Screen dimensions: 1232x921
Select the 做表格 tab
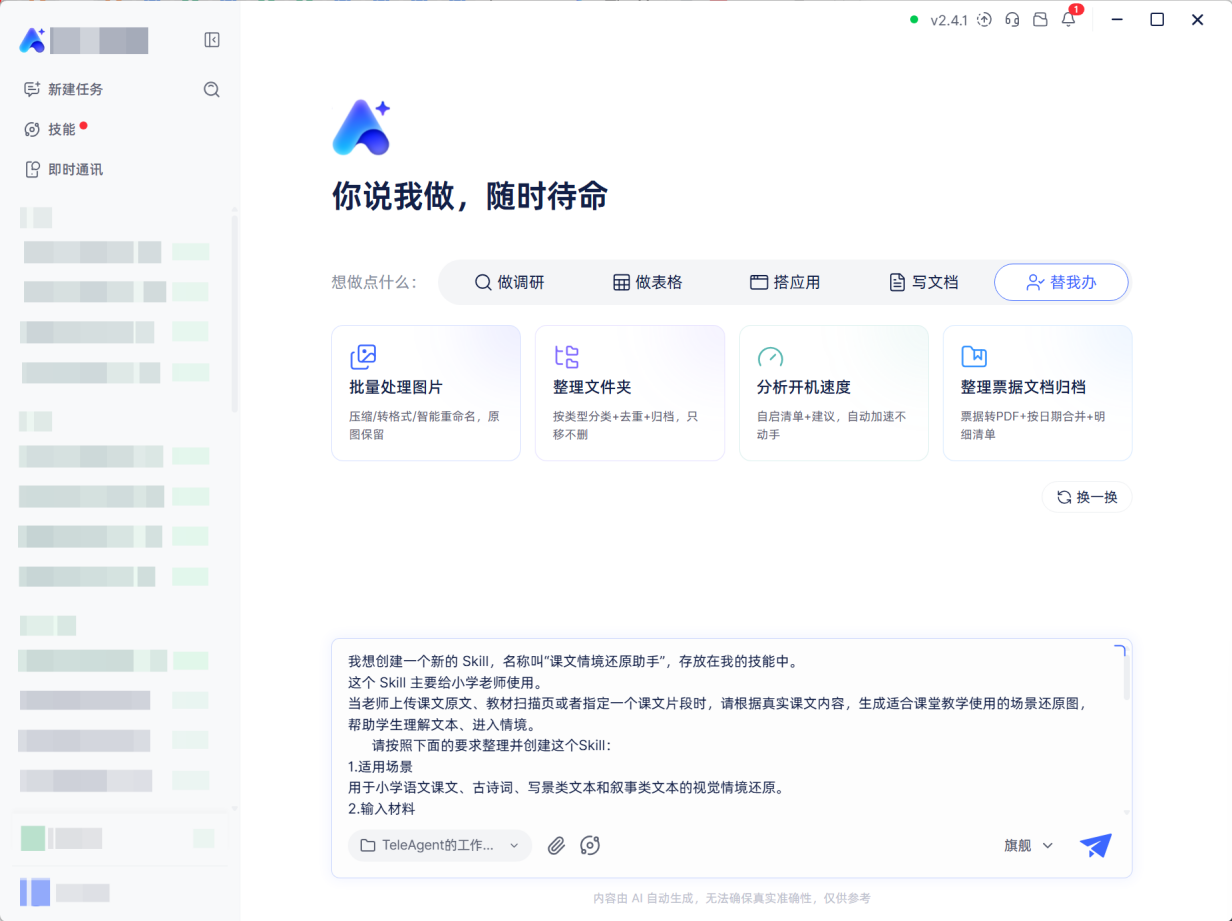pos(648,282)
